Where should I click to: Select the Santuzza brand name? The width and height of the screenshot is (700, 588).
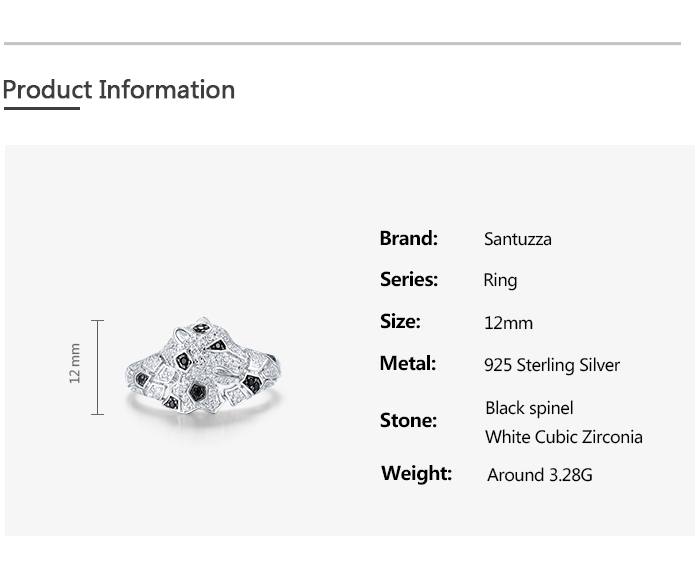517,239
